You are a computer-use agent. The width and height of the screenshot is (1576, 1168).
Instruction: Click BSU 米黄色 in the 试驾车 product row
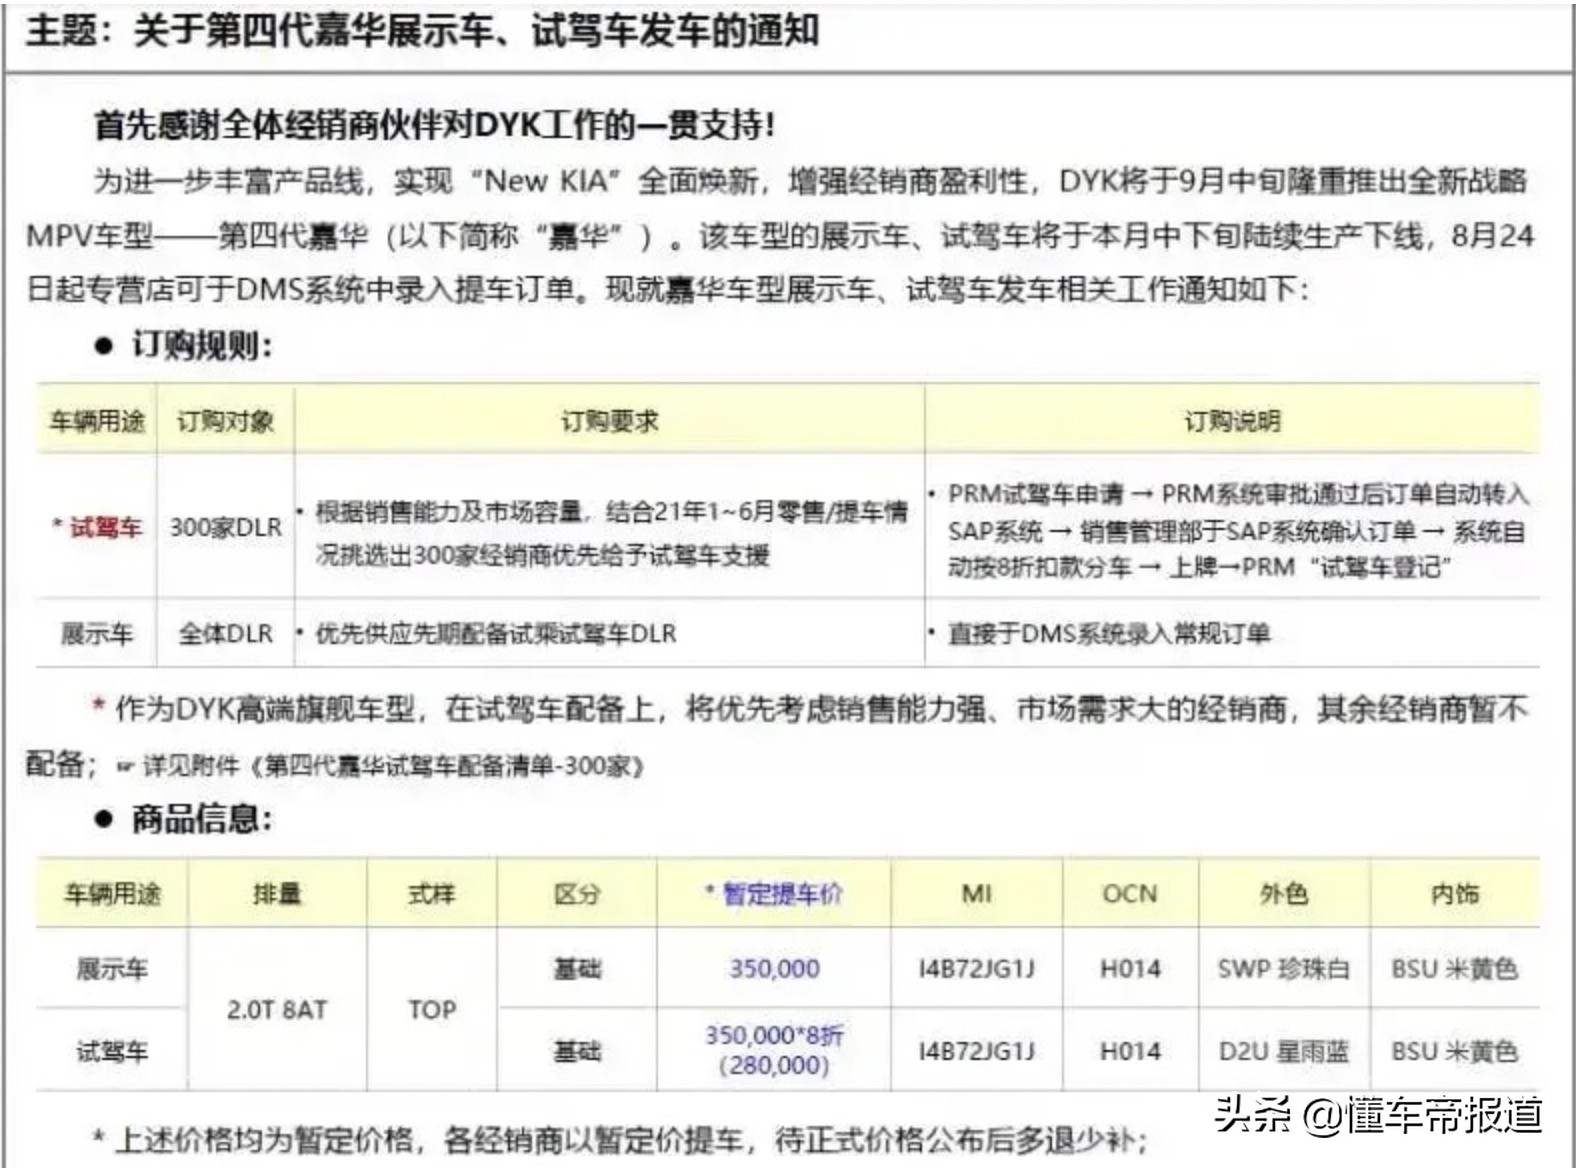click(x=1455, y=1051)
